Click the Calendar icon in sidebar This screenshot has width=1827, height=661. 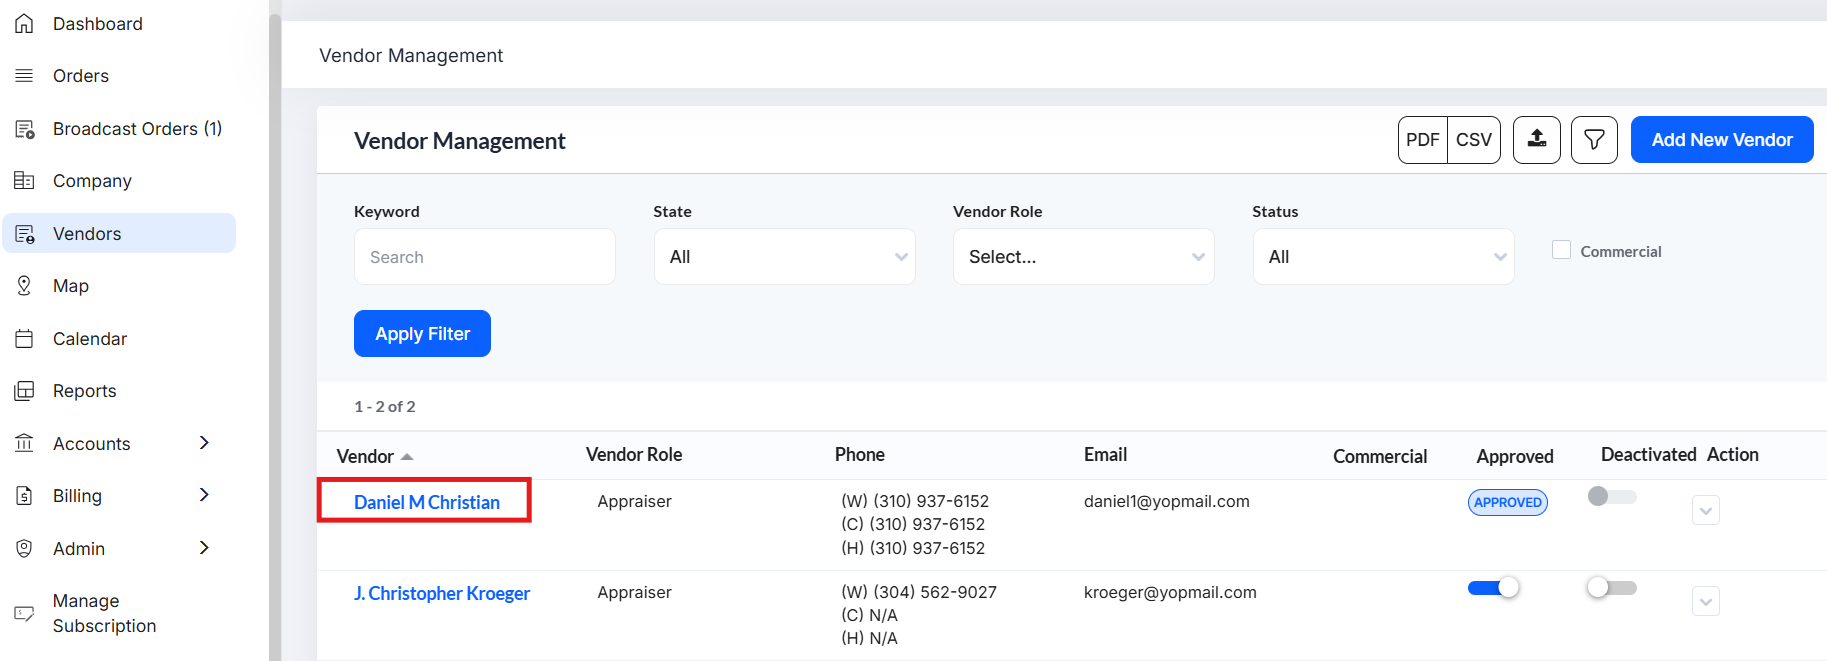24,339
